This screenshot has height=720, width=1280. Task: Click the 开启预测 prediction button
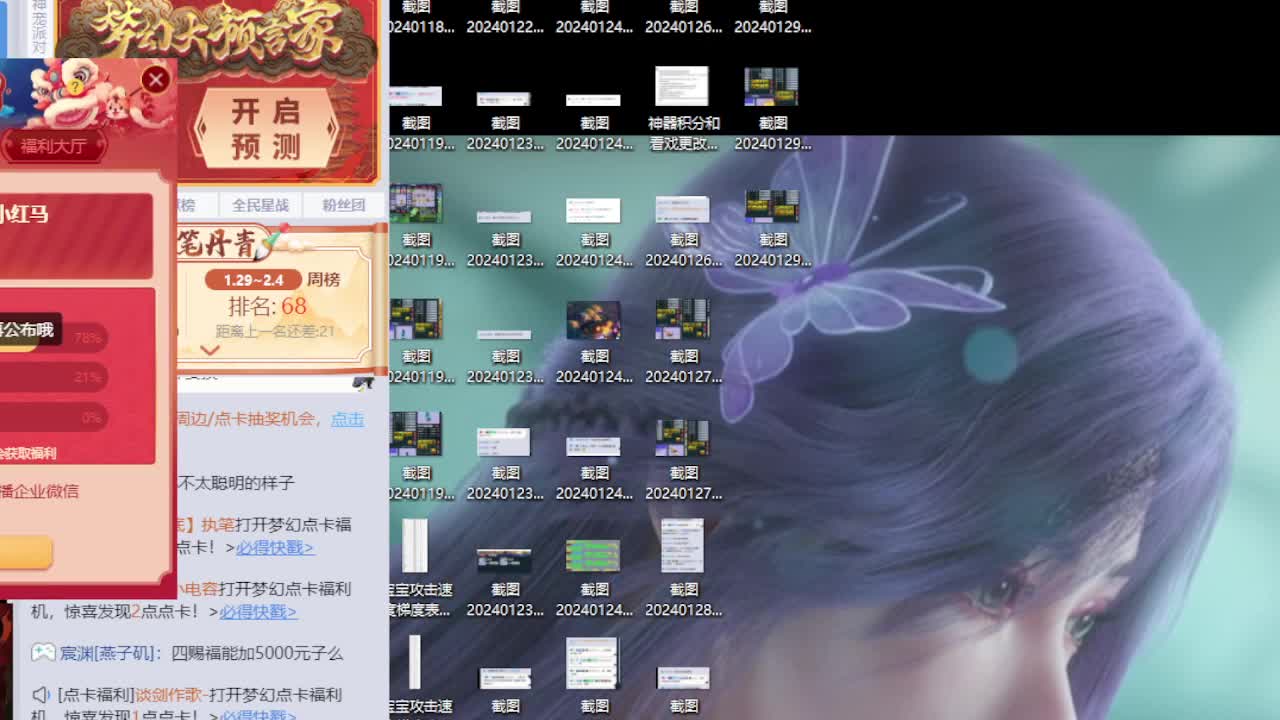click(266, 129)
